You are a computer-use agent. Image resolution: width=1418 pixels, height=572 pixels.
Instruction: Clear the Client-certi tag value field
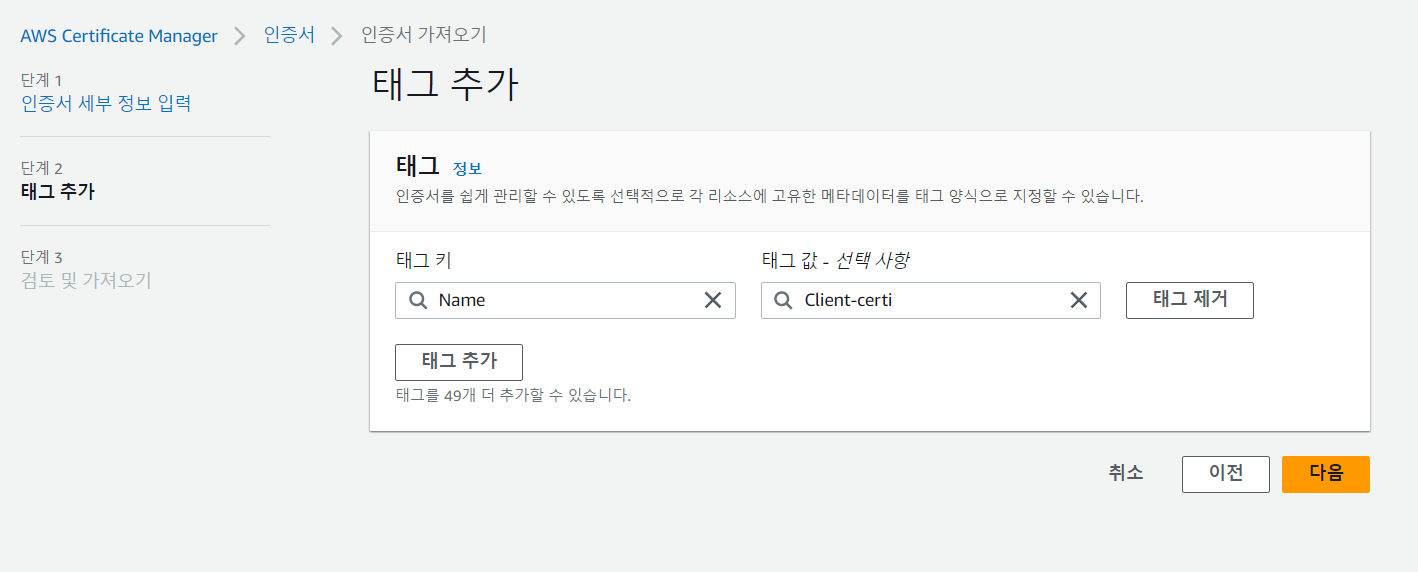coord(1079,300)
